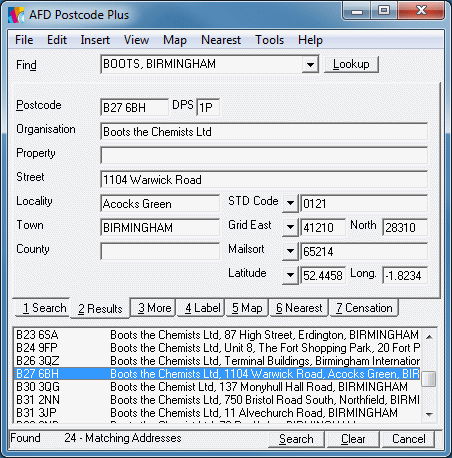Click the Organisation field
452x458 pixels.
pyautogui.click(x=264, y=132)
